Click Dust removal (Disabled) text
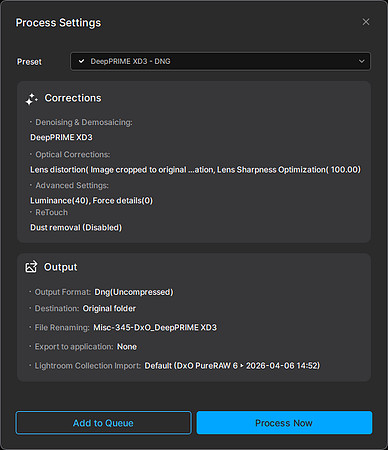This screenshot has width=388, height=450. [76, 228]
